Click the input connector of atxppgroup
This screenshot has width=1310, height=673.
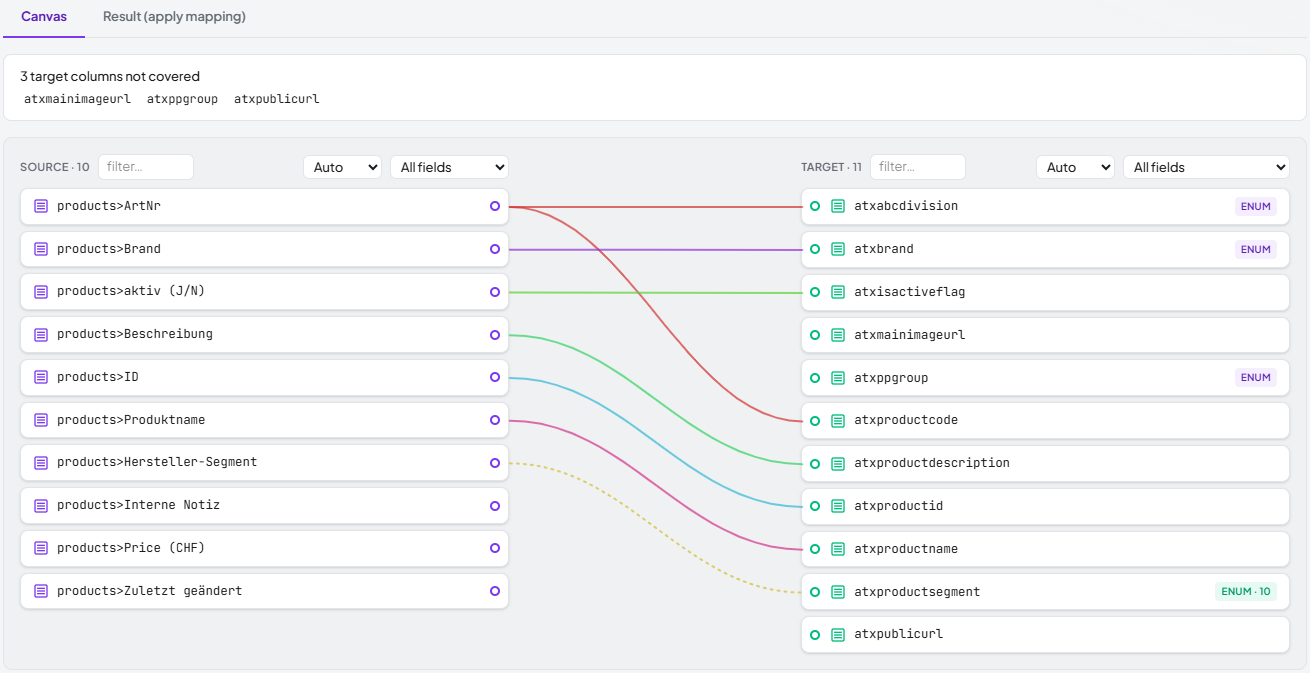815,378
